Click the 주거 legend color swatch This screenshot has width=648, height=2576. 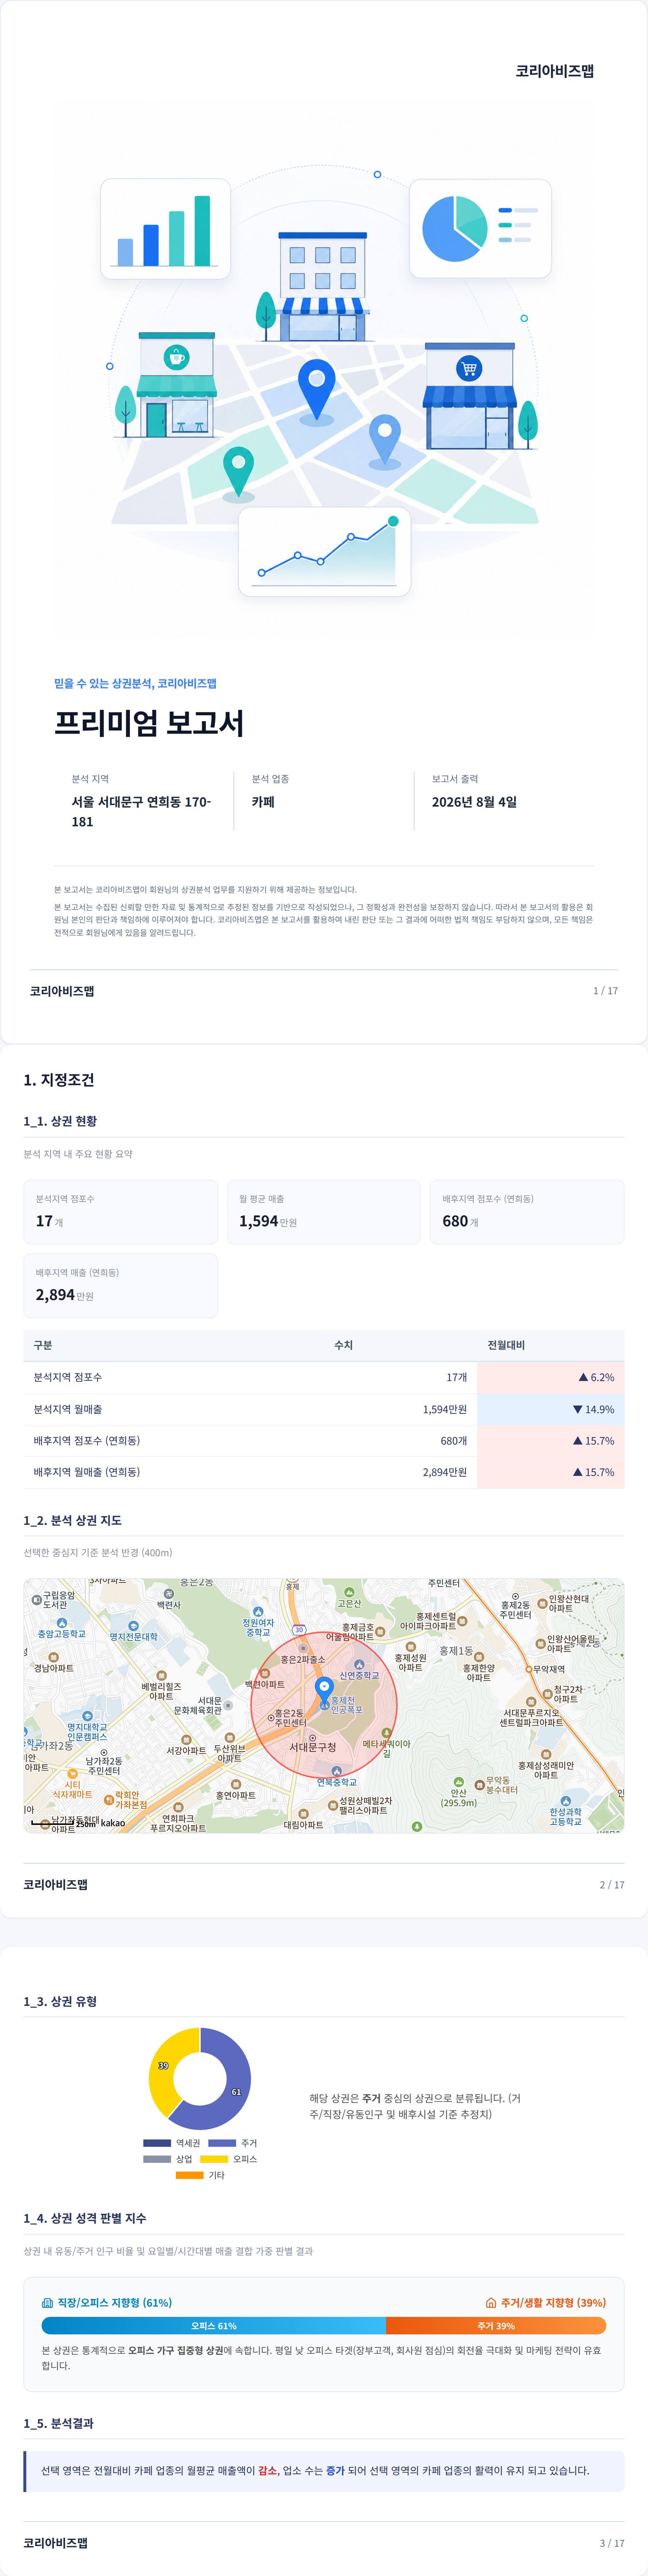222,2143
